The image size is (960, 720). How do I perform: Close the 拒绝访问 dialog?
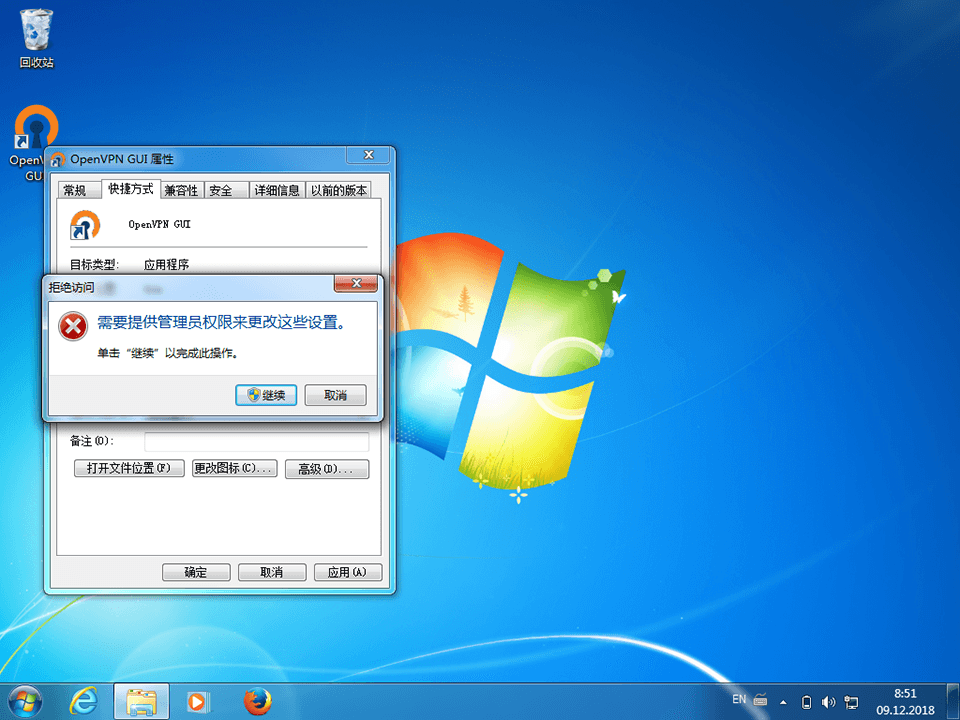(x=356, y=283)
